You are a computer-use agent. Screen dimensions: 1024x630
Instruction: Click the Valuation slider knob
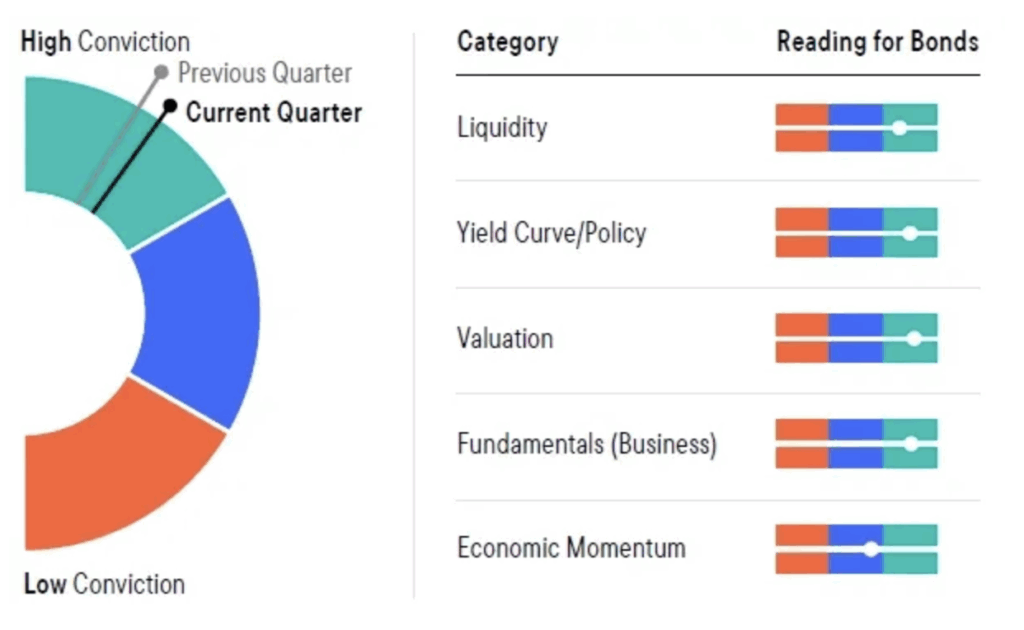(914, 338)
